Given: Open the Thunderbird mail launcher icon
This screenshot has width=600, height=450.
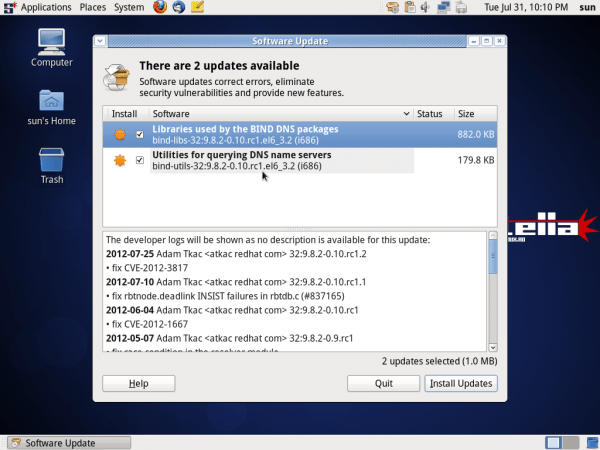Looking at the screenshot, I should point(178,7).
